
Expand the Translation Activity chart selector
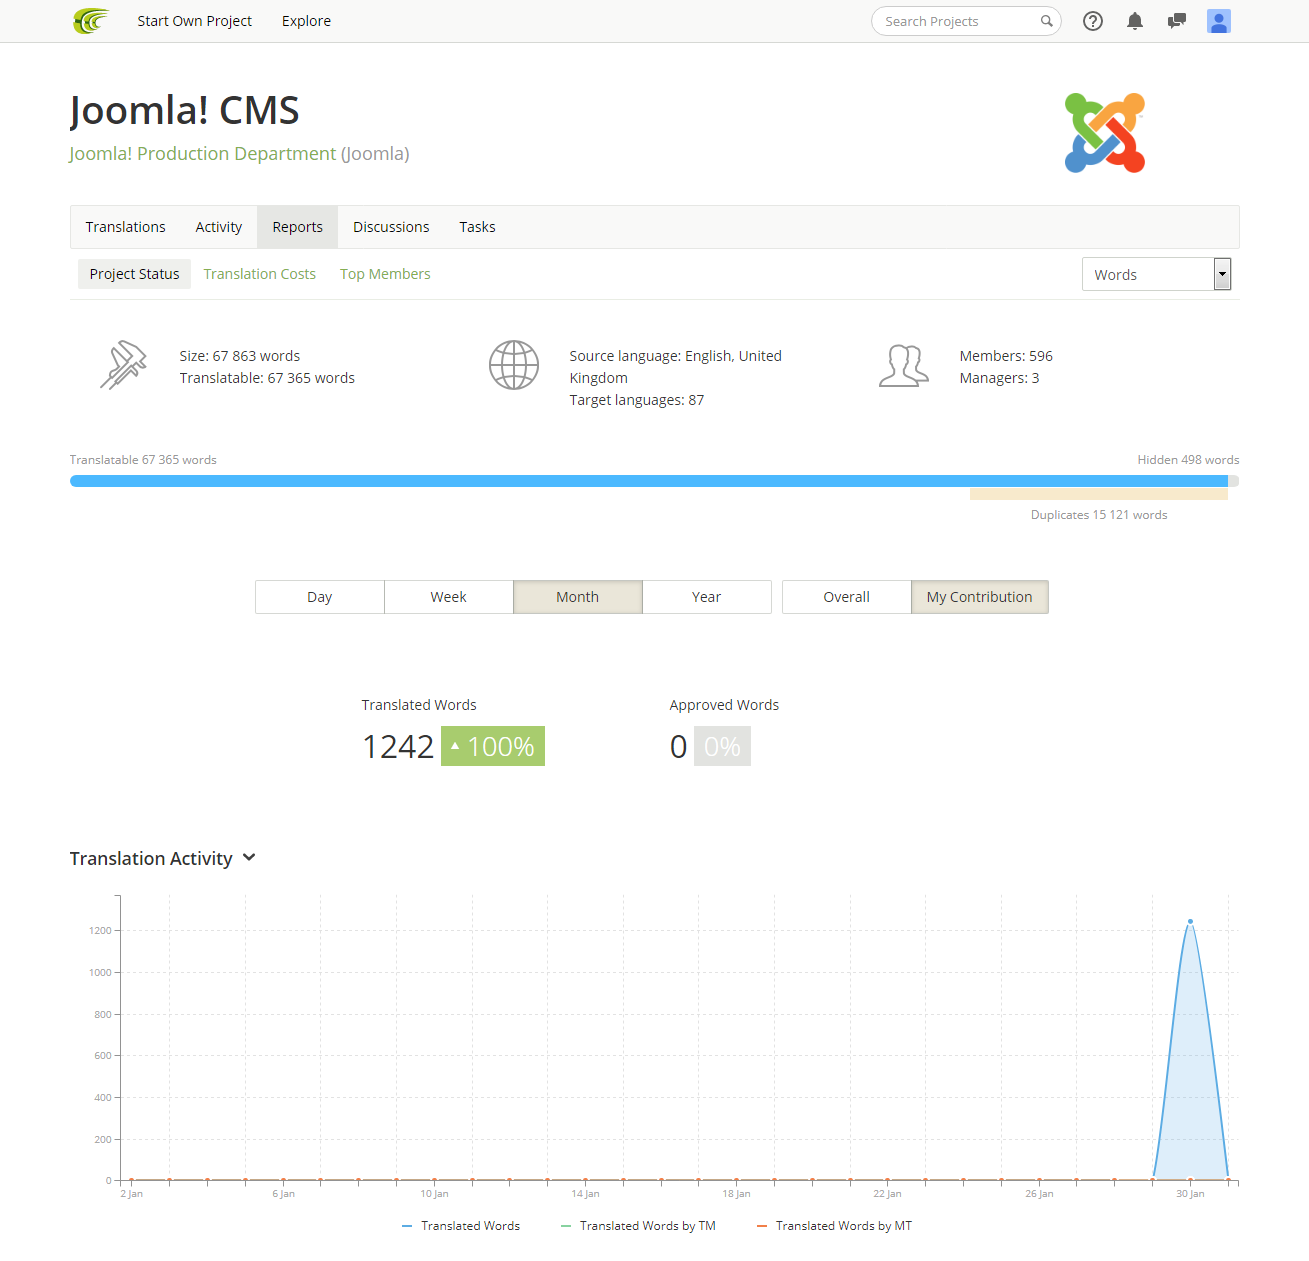coord(249,858)
